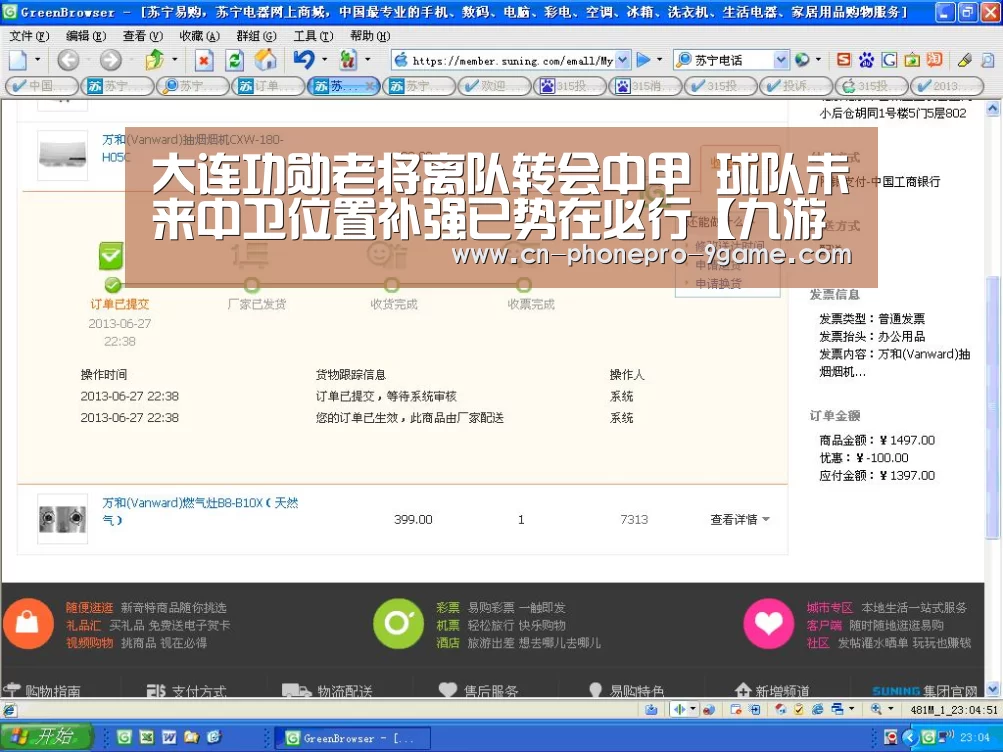The image size is (1003, 752).
Task: Click the 客户端 footer link
Action: (824, 625)
